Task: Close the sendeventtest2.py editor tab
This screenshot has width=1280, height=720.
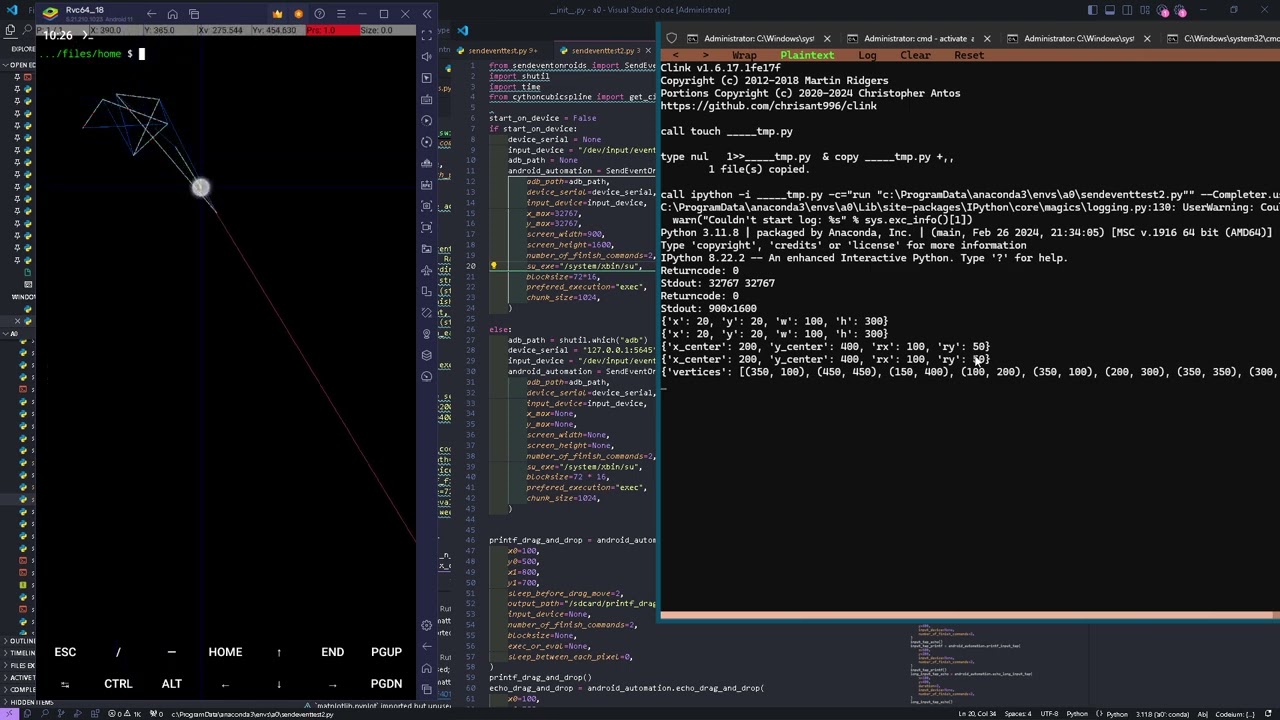Action: pyautogui.click(x=650, y=50)
